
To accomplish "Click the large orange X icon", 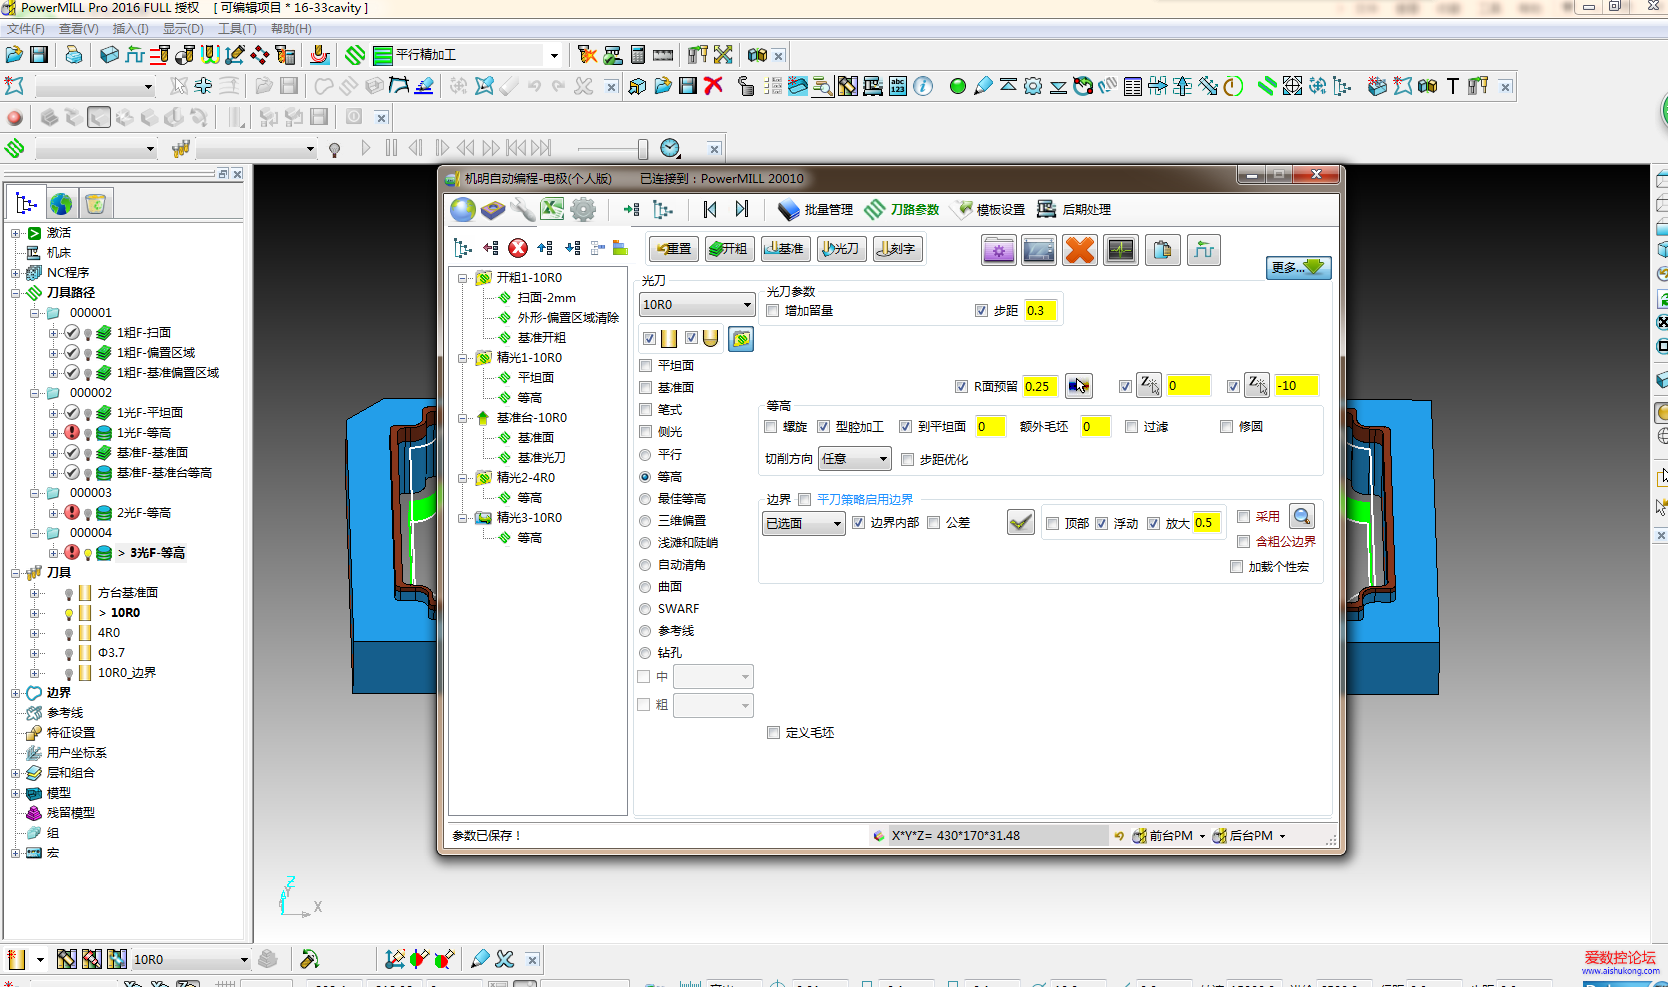I will 1080,250.
